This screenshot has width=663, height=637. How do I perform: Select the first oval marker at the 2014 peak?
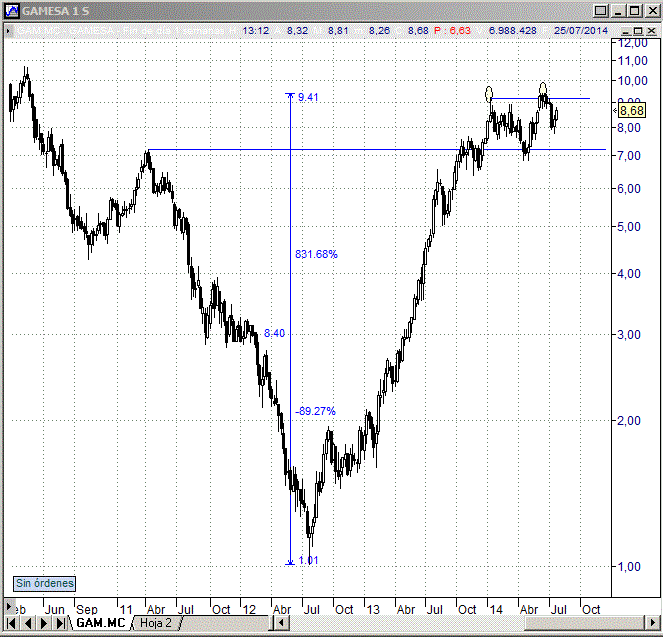pos(489,94)
